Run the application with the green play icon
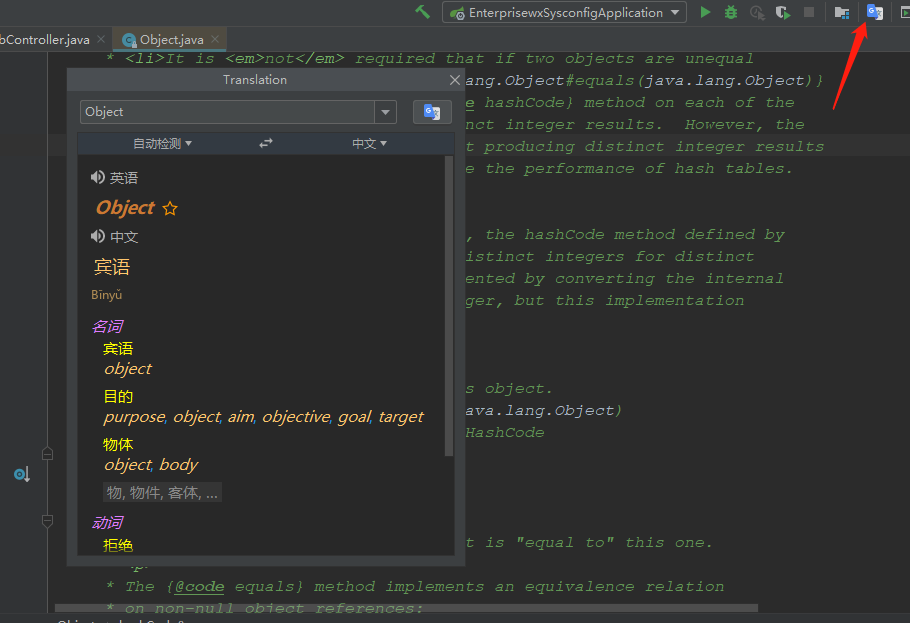Viewport: 910px width, 623px height. click(705, 12)
